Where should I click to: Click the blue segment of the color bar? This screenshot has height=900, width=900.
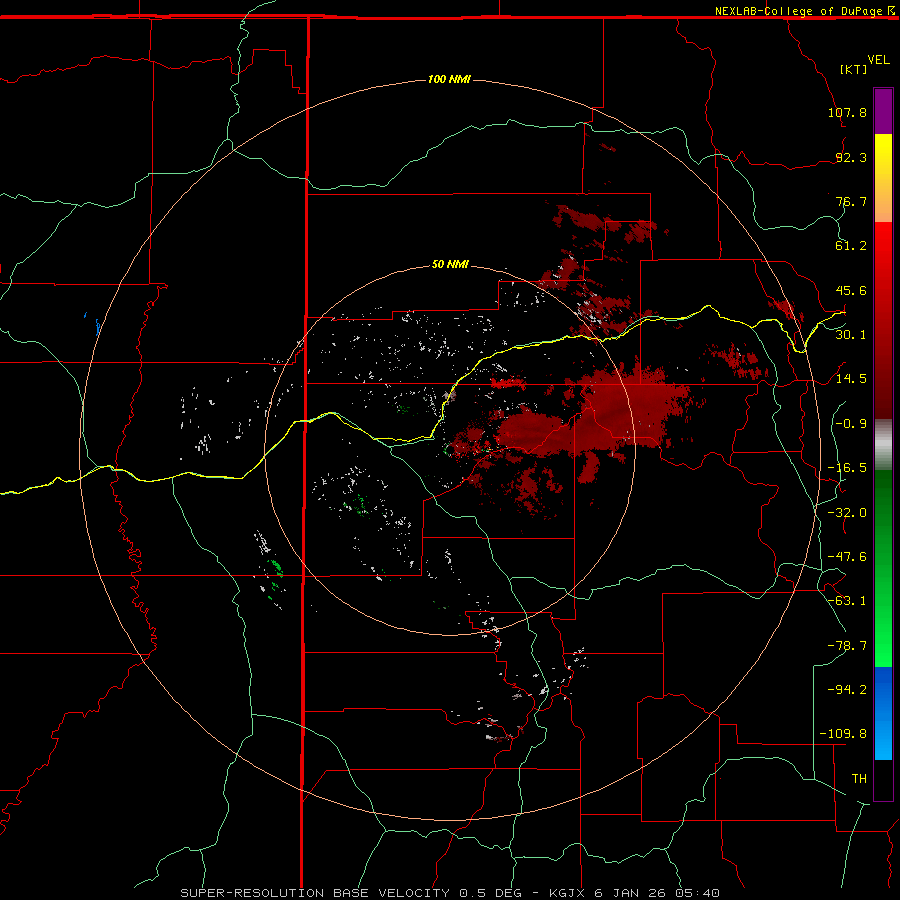[x=883, y=713]
